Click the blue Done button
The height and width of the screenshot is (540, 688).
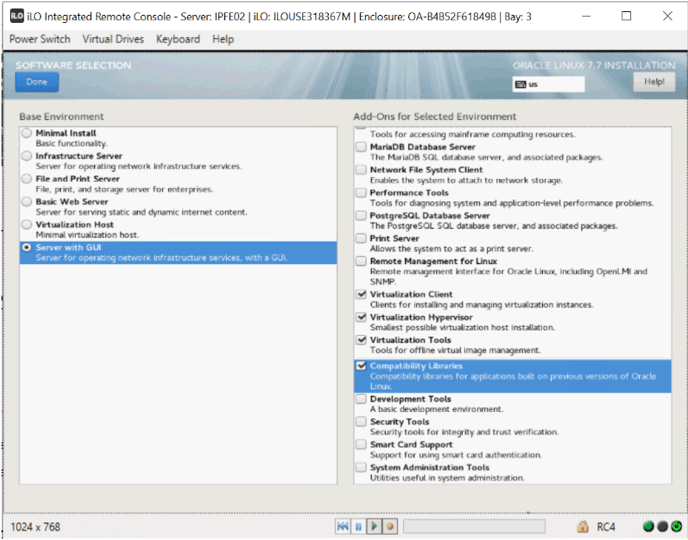(37, 82)
